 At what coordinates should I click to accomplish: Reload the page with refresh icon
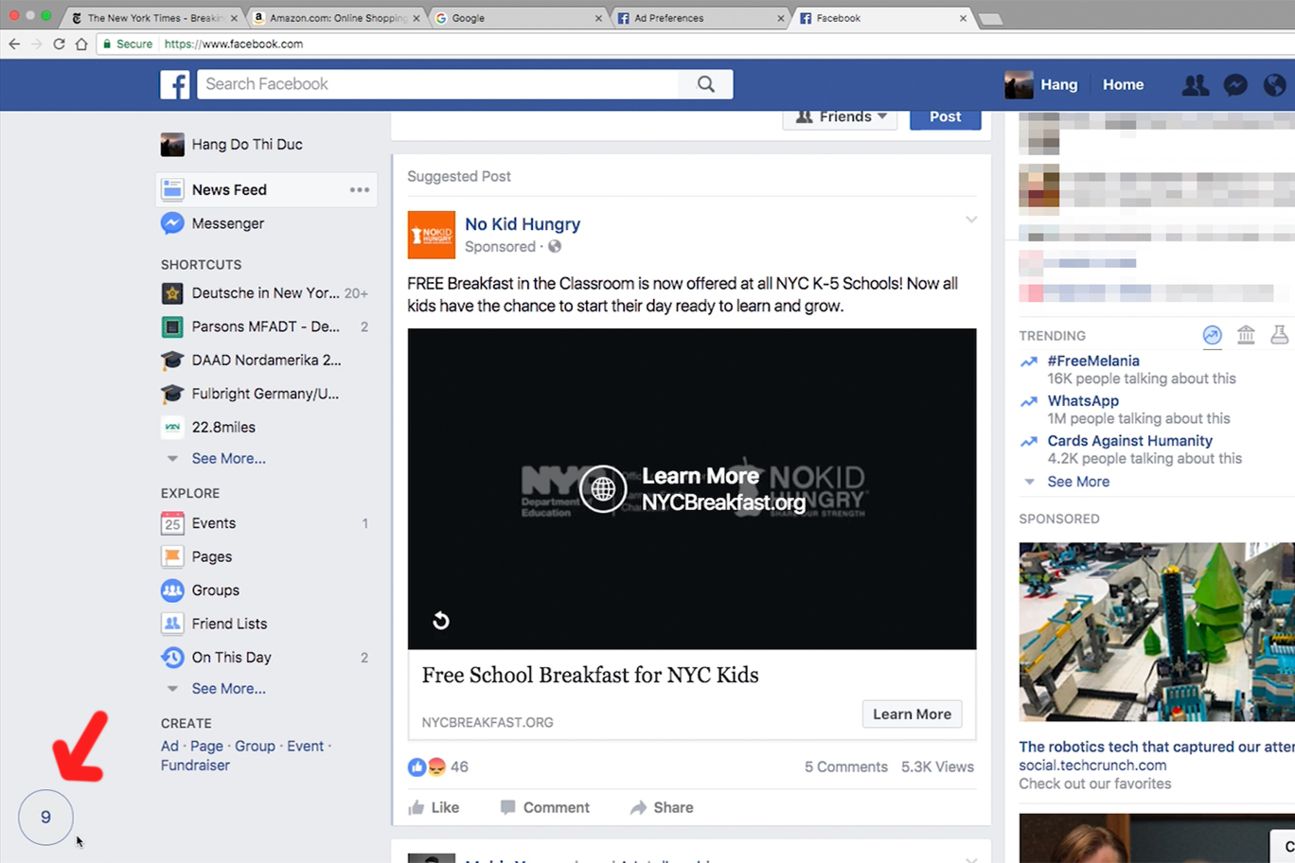(x=59, y=44)
